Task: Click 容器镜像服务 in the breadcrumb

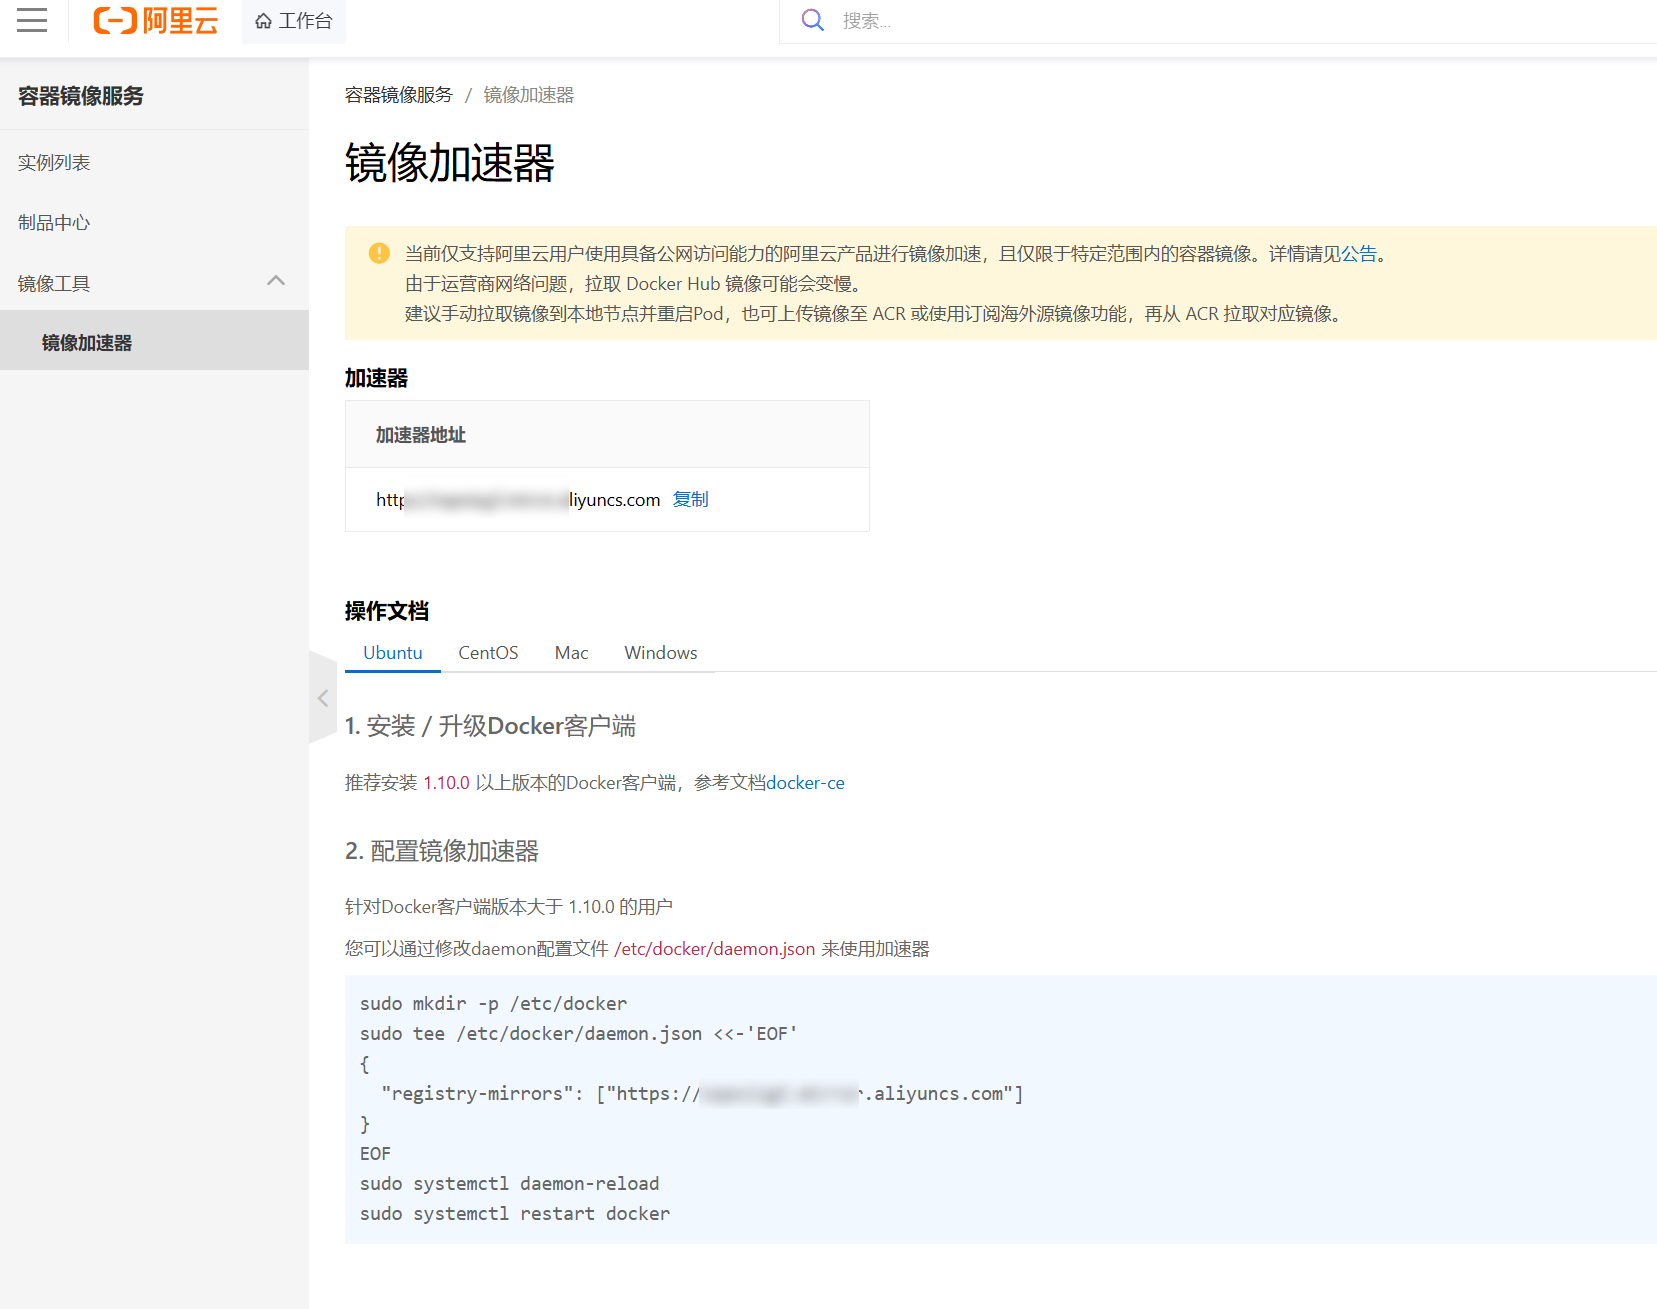Action: (x=398, y=95)
